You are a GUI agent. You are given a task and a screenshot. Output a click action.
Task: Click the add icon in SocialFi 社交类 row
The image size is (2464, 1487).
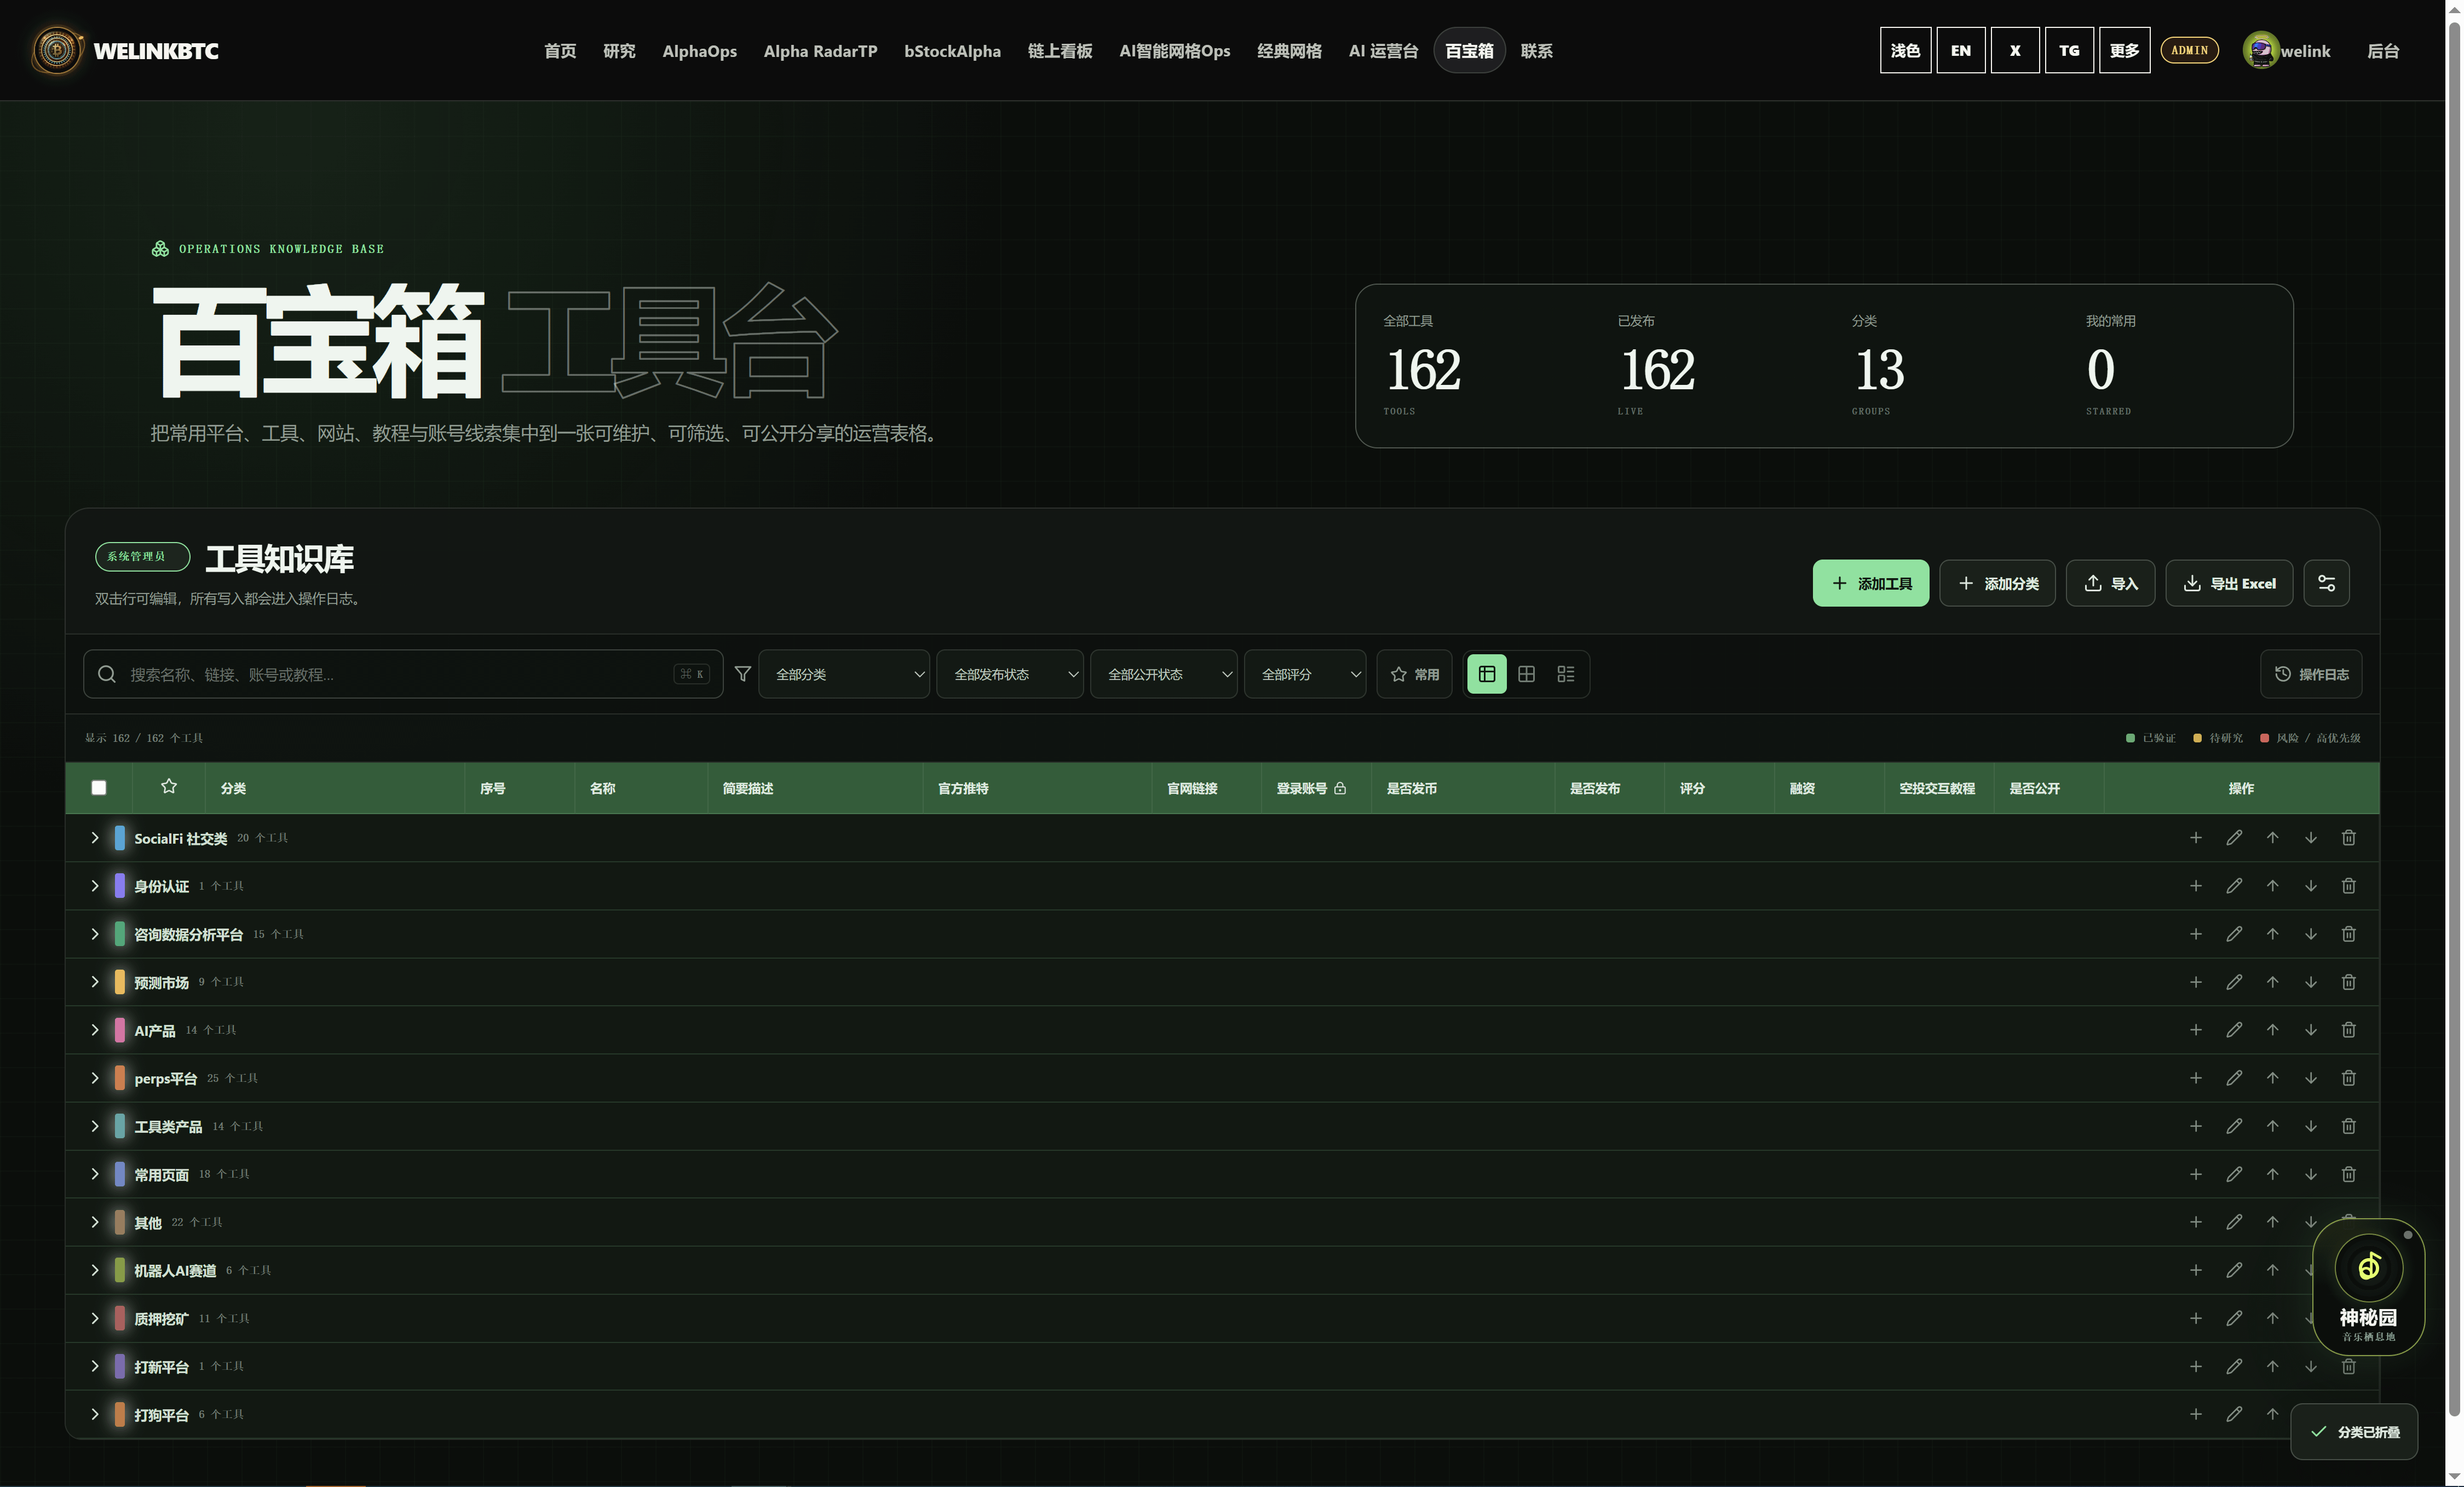pos(2195,838)
